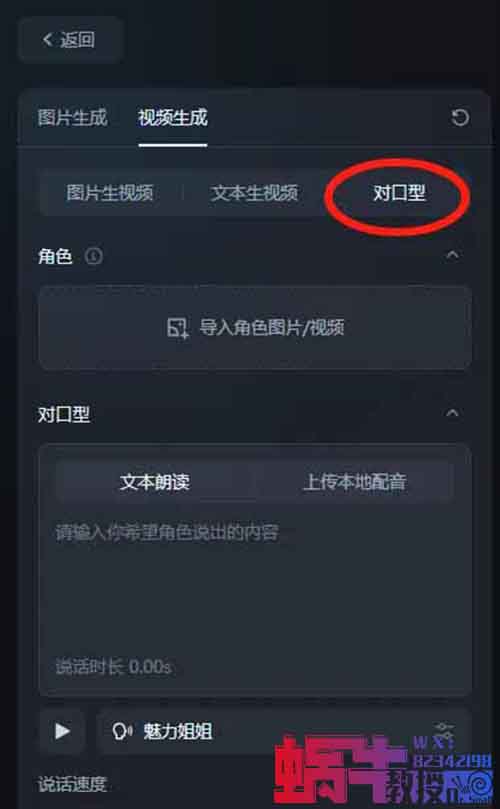Click the info icon beside 角色
The image size is (500, 809).
click(x=93, y=256)
